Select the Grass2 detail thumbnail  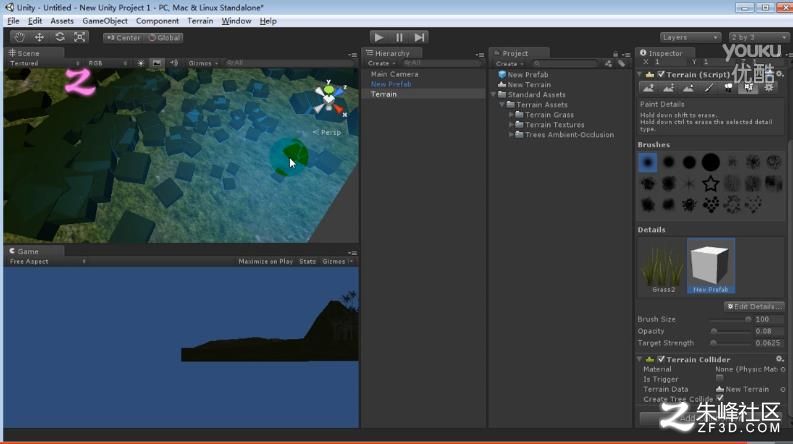click(663, 266)
